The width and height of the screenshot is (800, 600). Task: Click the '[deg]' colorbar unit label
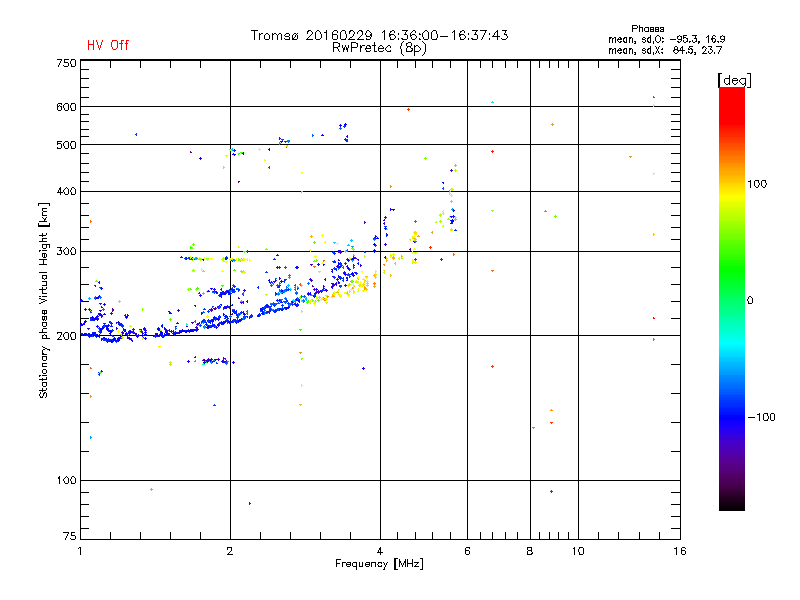734,80
